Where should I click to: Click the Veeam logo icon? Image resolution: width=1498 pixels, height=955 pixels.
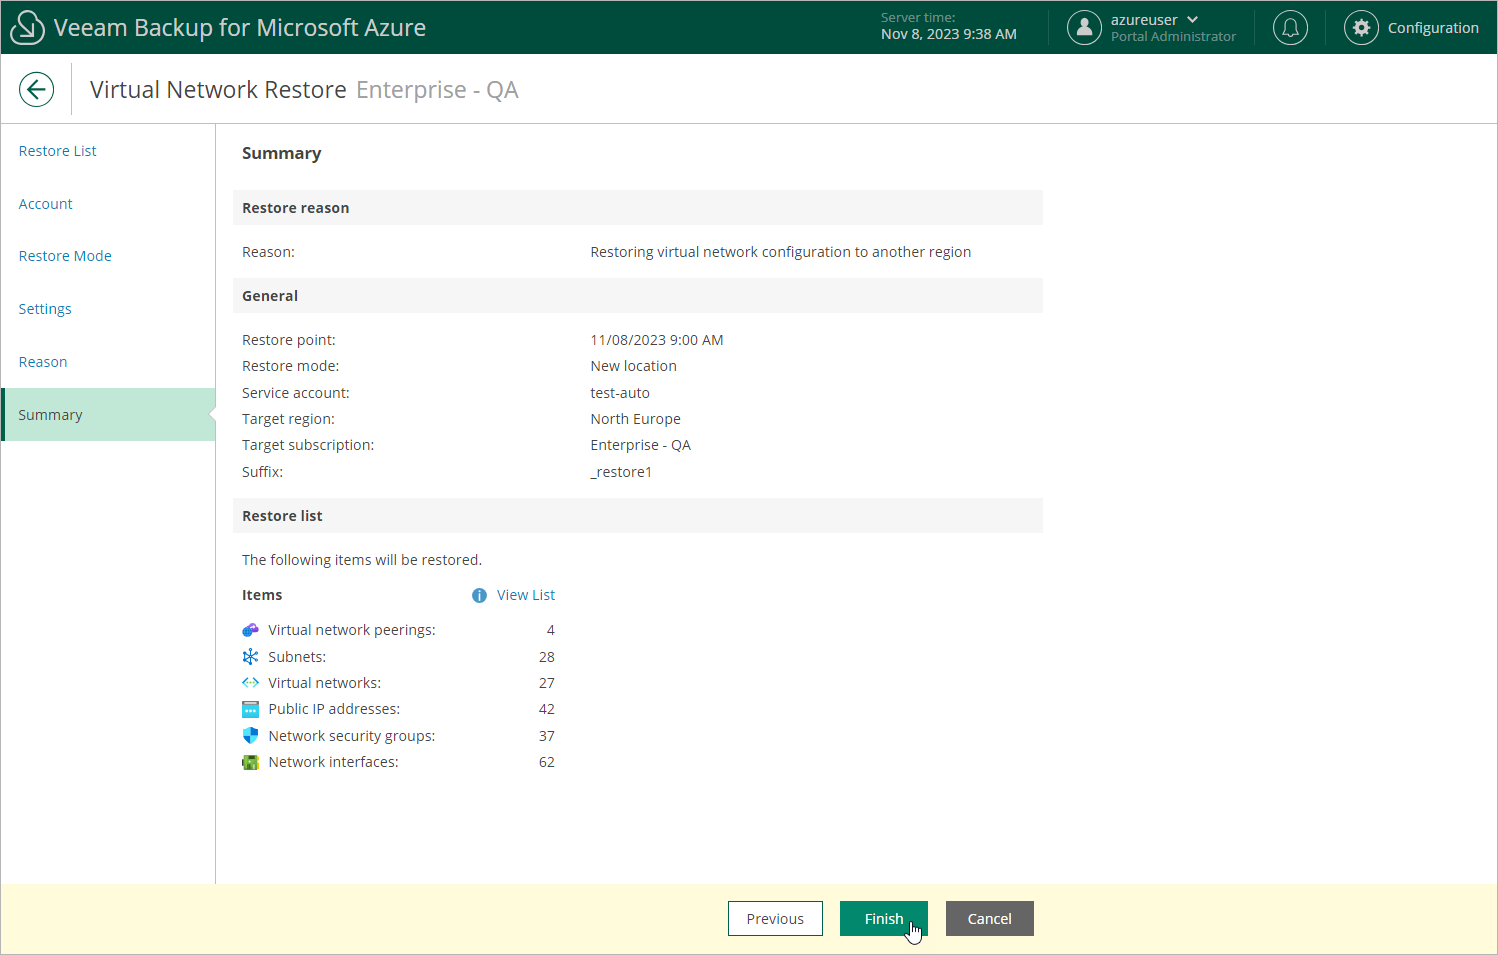[x=27, y=28]
